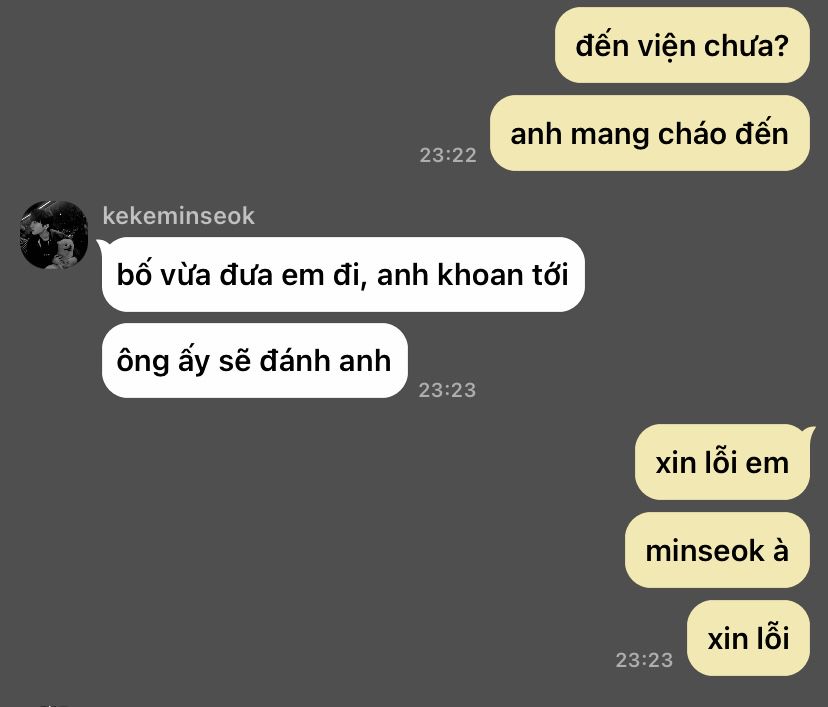Select "bố vừa đưa em đi" message
This screenshot has width=828, height=707.
tap(343, 275)
